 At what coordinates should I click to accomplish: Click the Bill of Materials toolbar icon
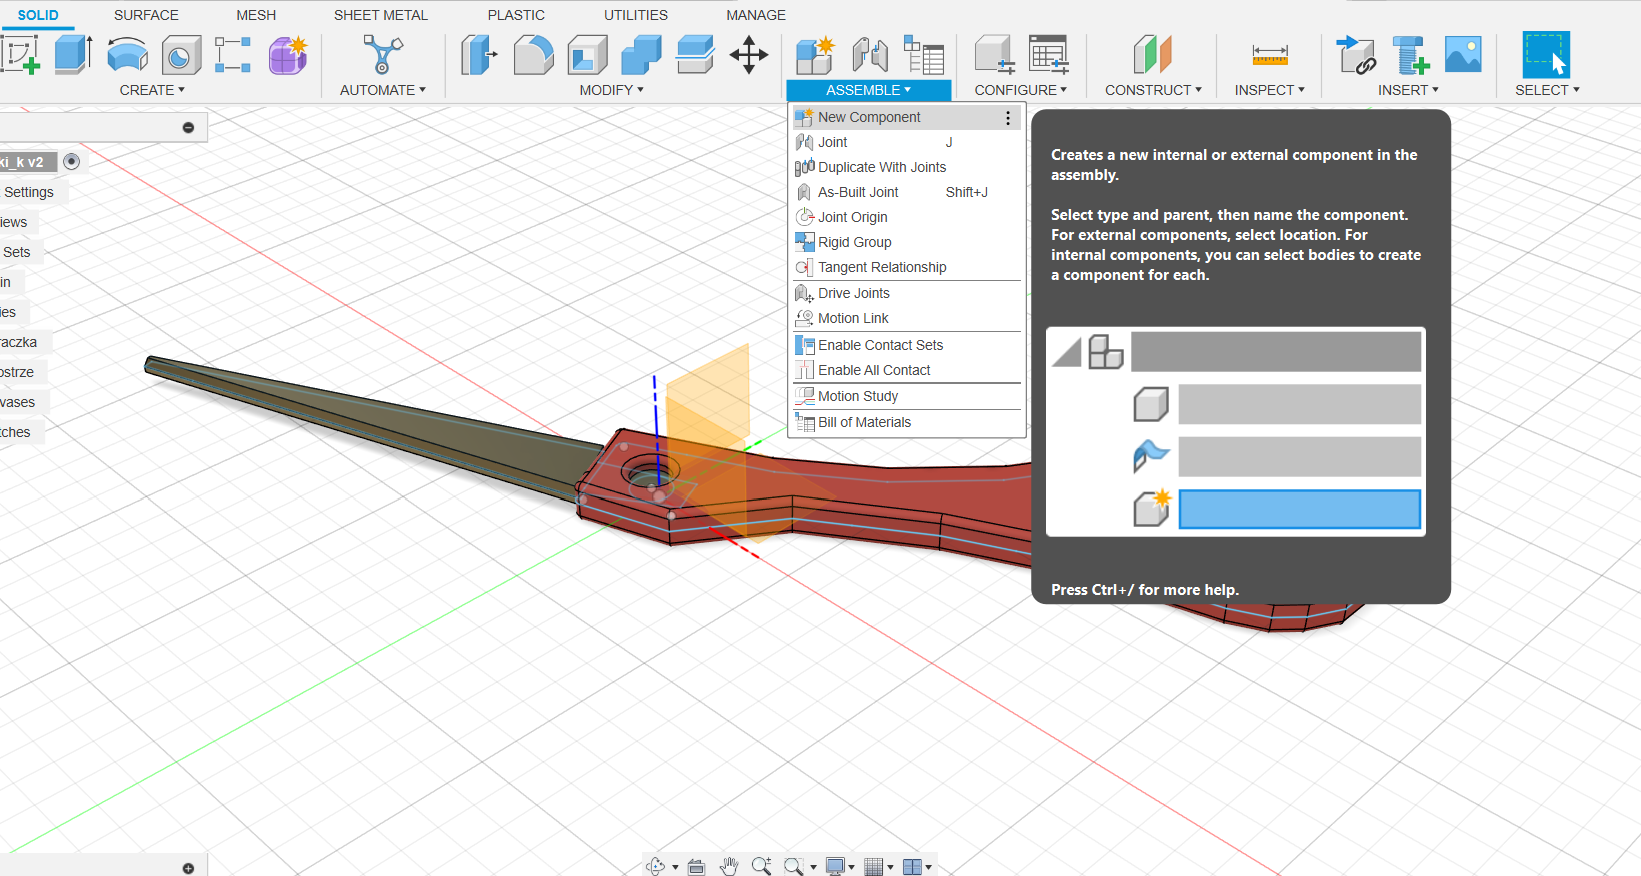924,55
